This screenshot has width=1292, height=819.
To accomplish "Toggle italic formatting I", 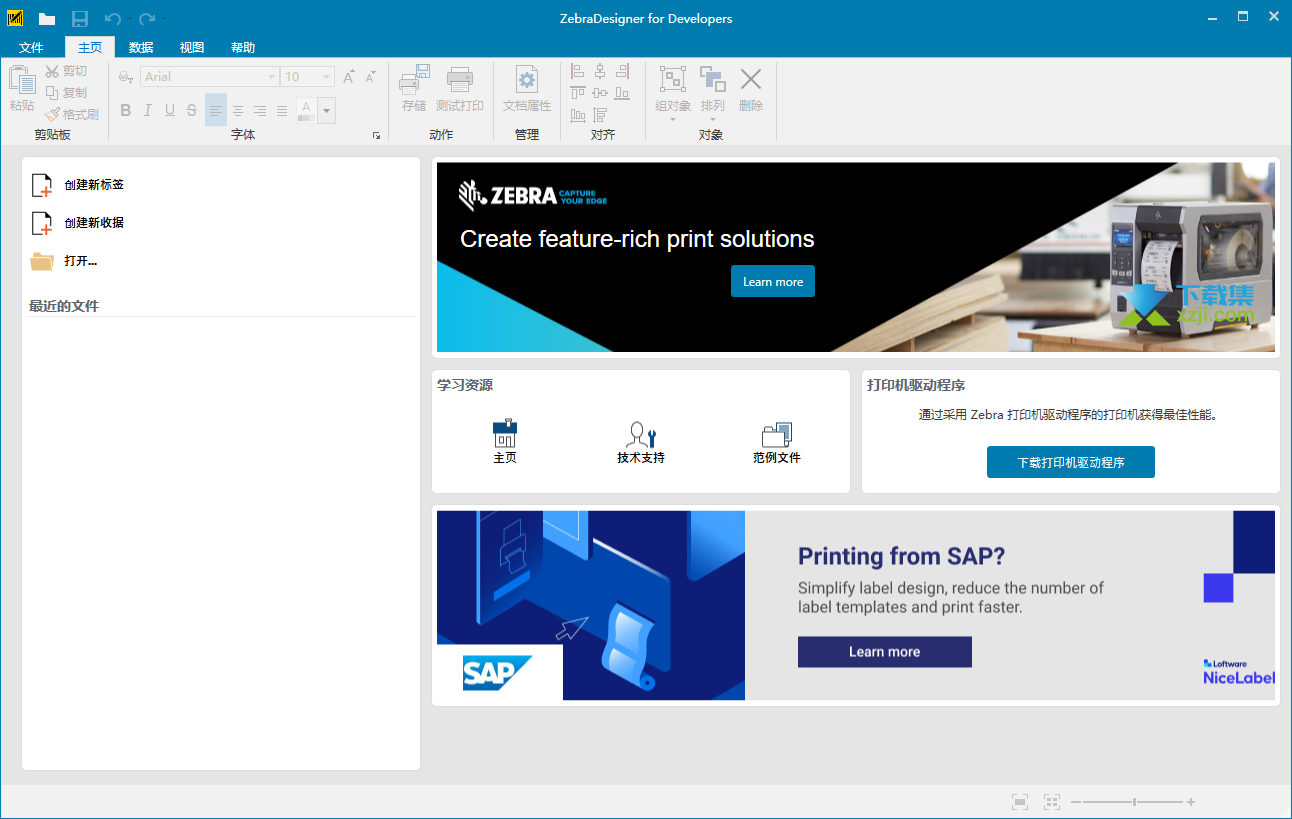I will point(148,110).
